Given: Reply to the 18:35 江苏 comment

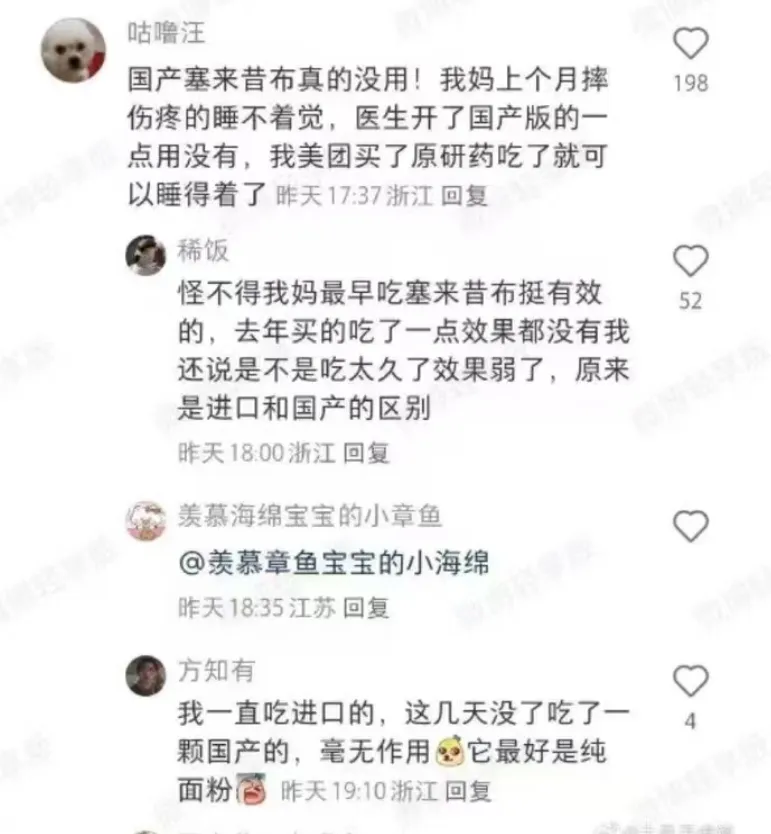Looking at the screenshot, I should point(366,607).
